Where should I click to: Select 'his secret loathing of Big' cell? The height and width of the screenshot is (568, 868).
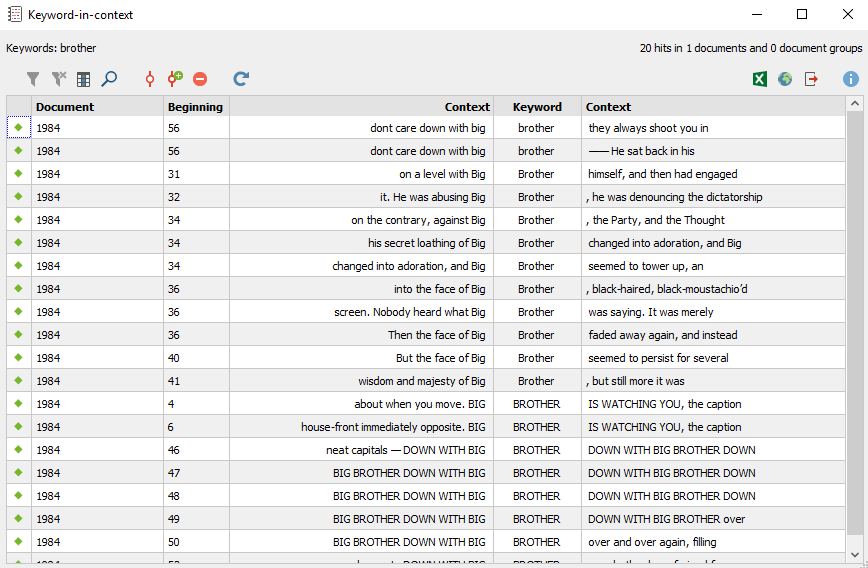coord(361,242)
